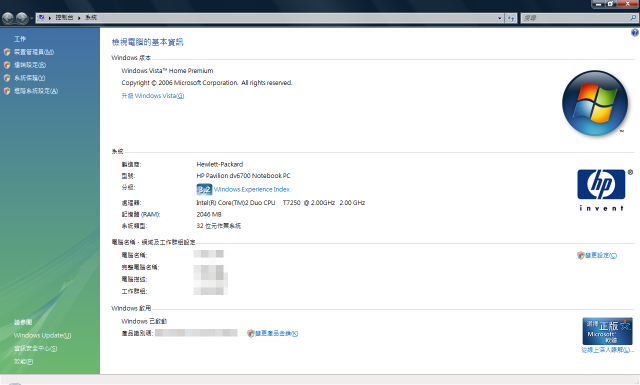
Task: Click the Forward navigation arrow button
Action: coord(22,18)
